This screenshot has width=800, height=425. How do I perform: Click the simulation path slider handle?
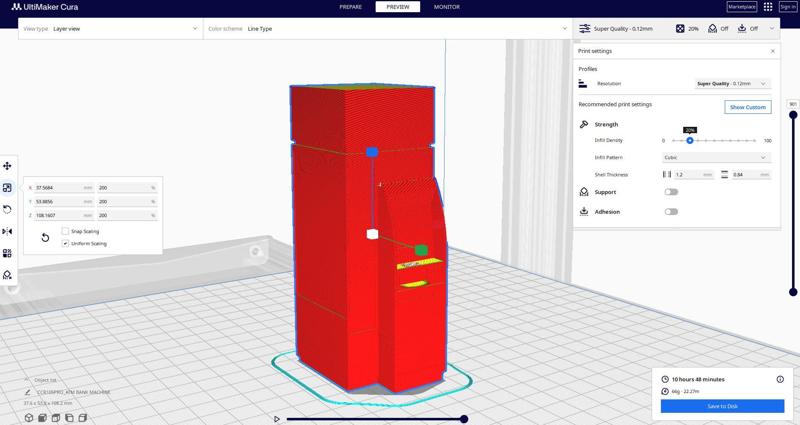coord(464,419)
